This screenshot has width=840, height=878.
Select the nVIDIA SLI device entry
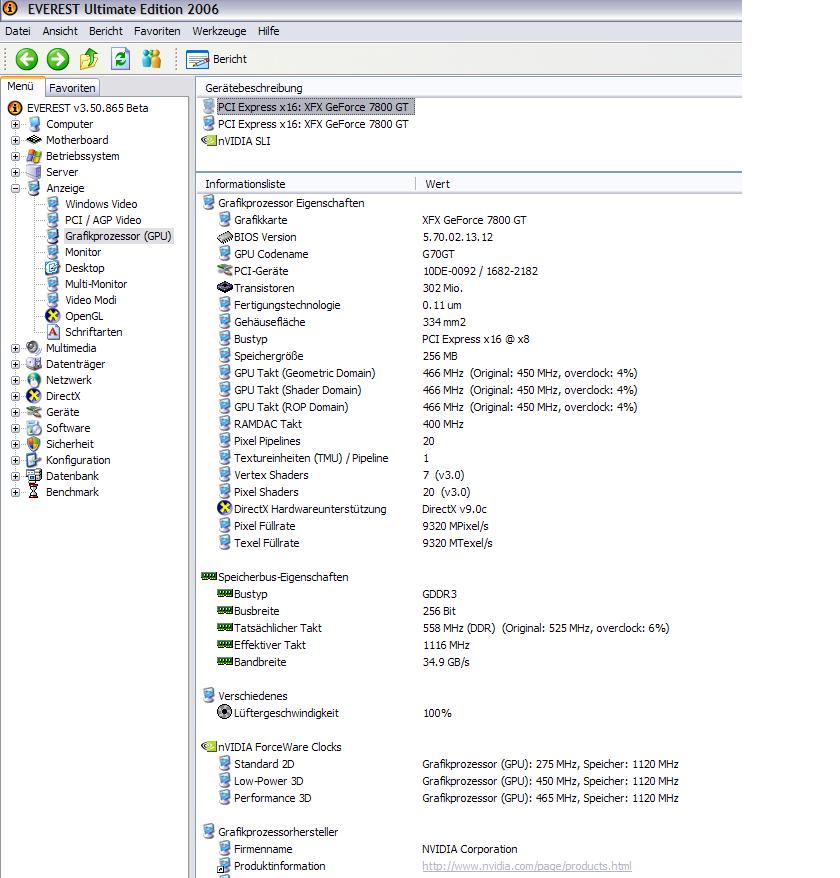point(244,141)
